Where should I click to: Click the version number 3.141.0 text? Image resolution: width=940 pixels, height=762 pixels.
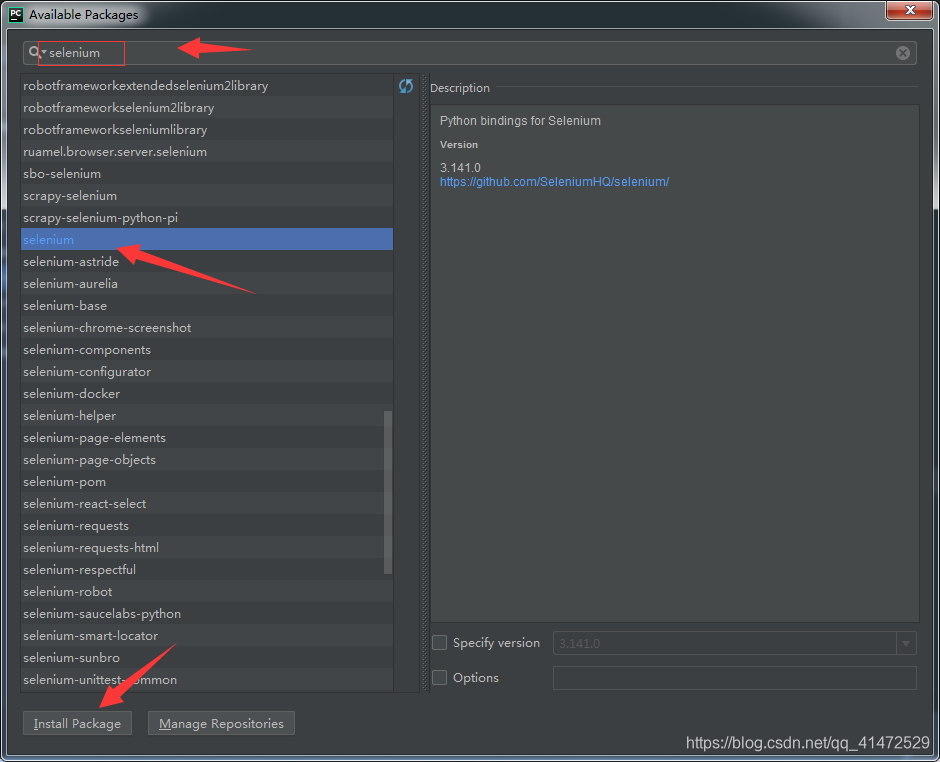click(460, 167)
